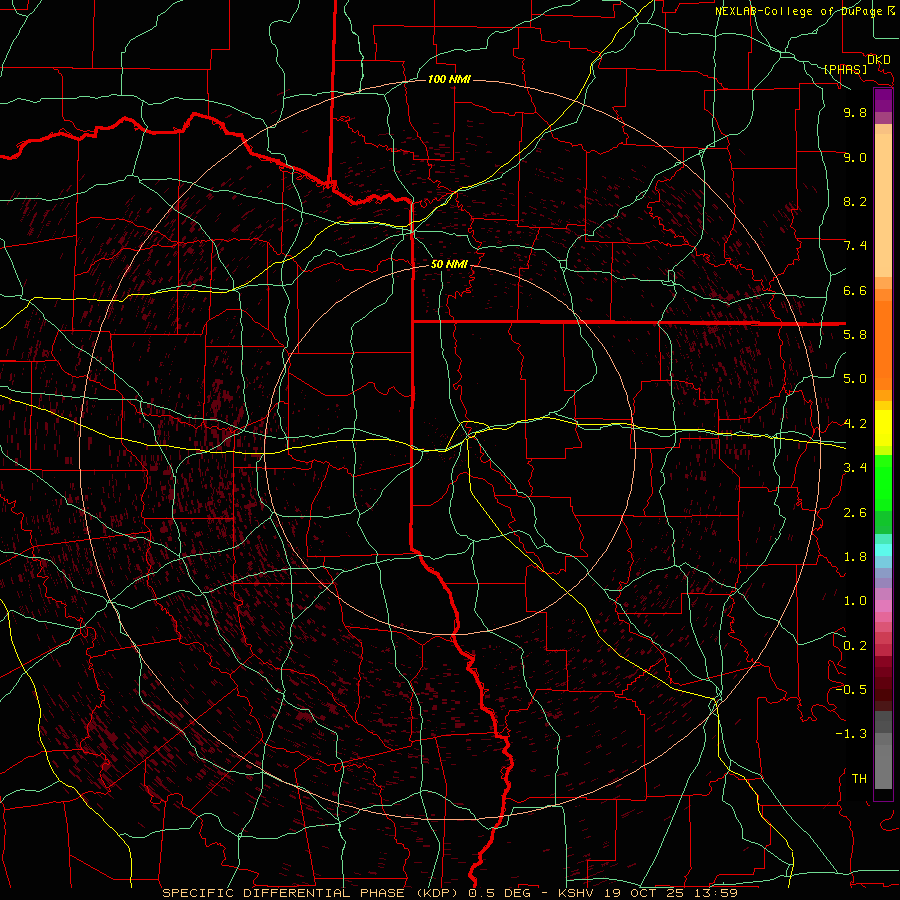Click the 8.2 value on the color scale
Image resolution: width=900 pixels, height=900 pixels.
coord(855,201)
